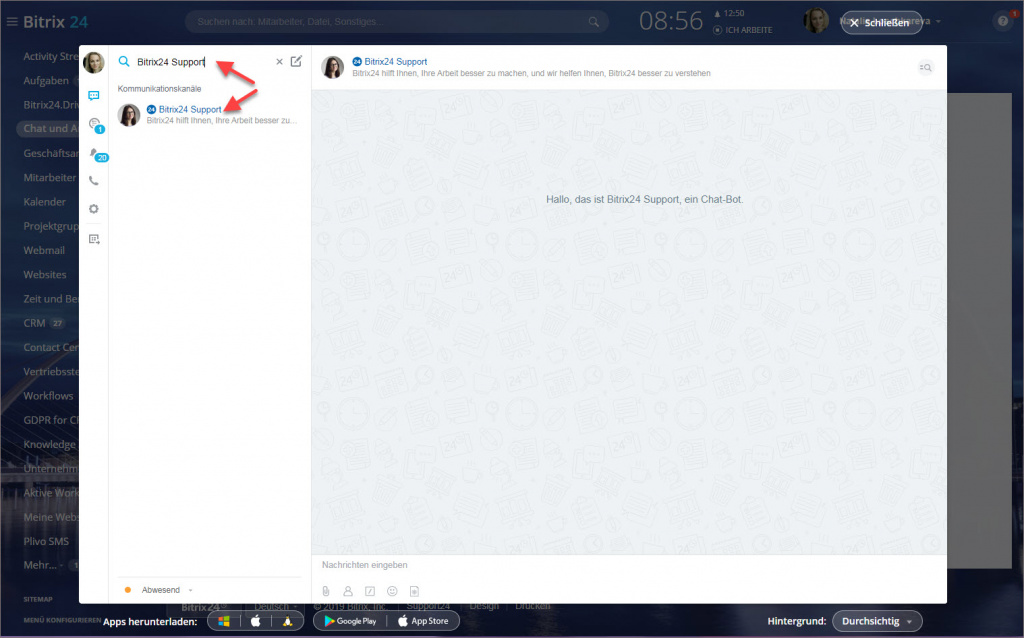
Task: Click Bitrix24 Support avatar in chat header
Action: (x=332, y=67)
